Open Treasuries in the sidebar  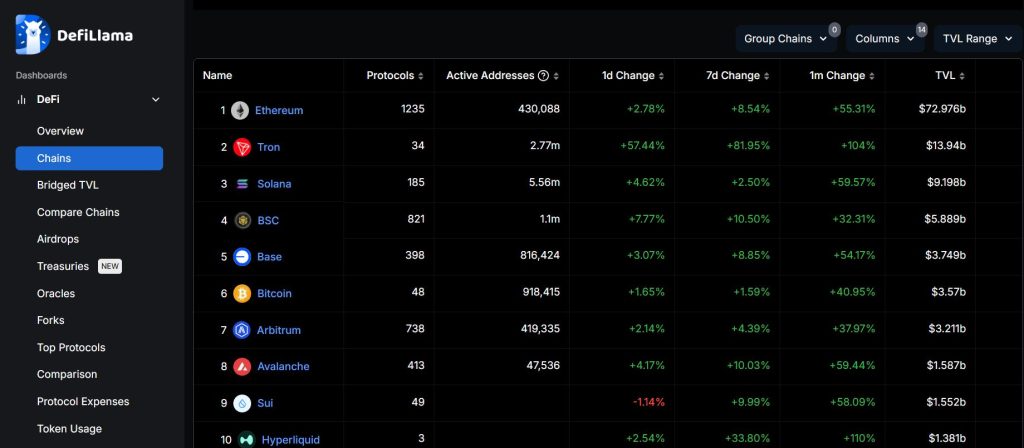click(x=62, y=267)
